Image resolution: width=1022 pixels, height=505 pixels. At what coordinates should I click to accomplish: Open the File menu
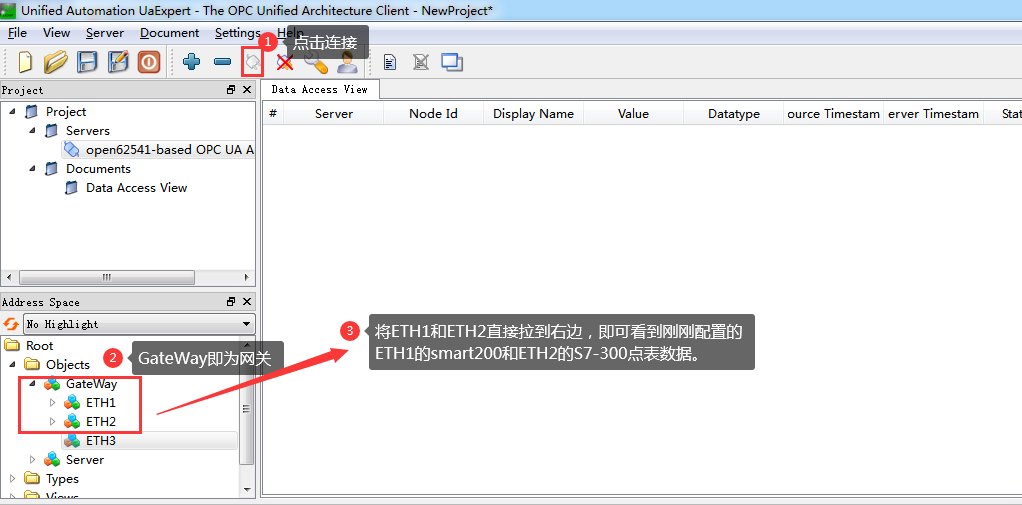coord(18,33)
